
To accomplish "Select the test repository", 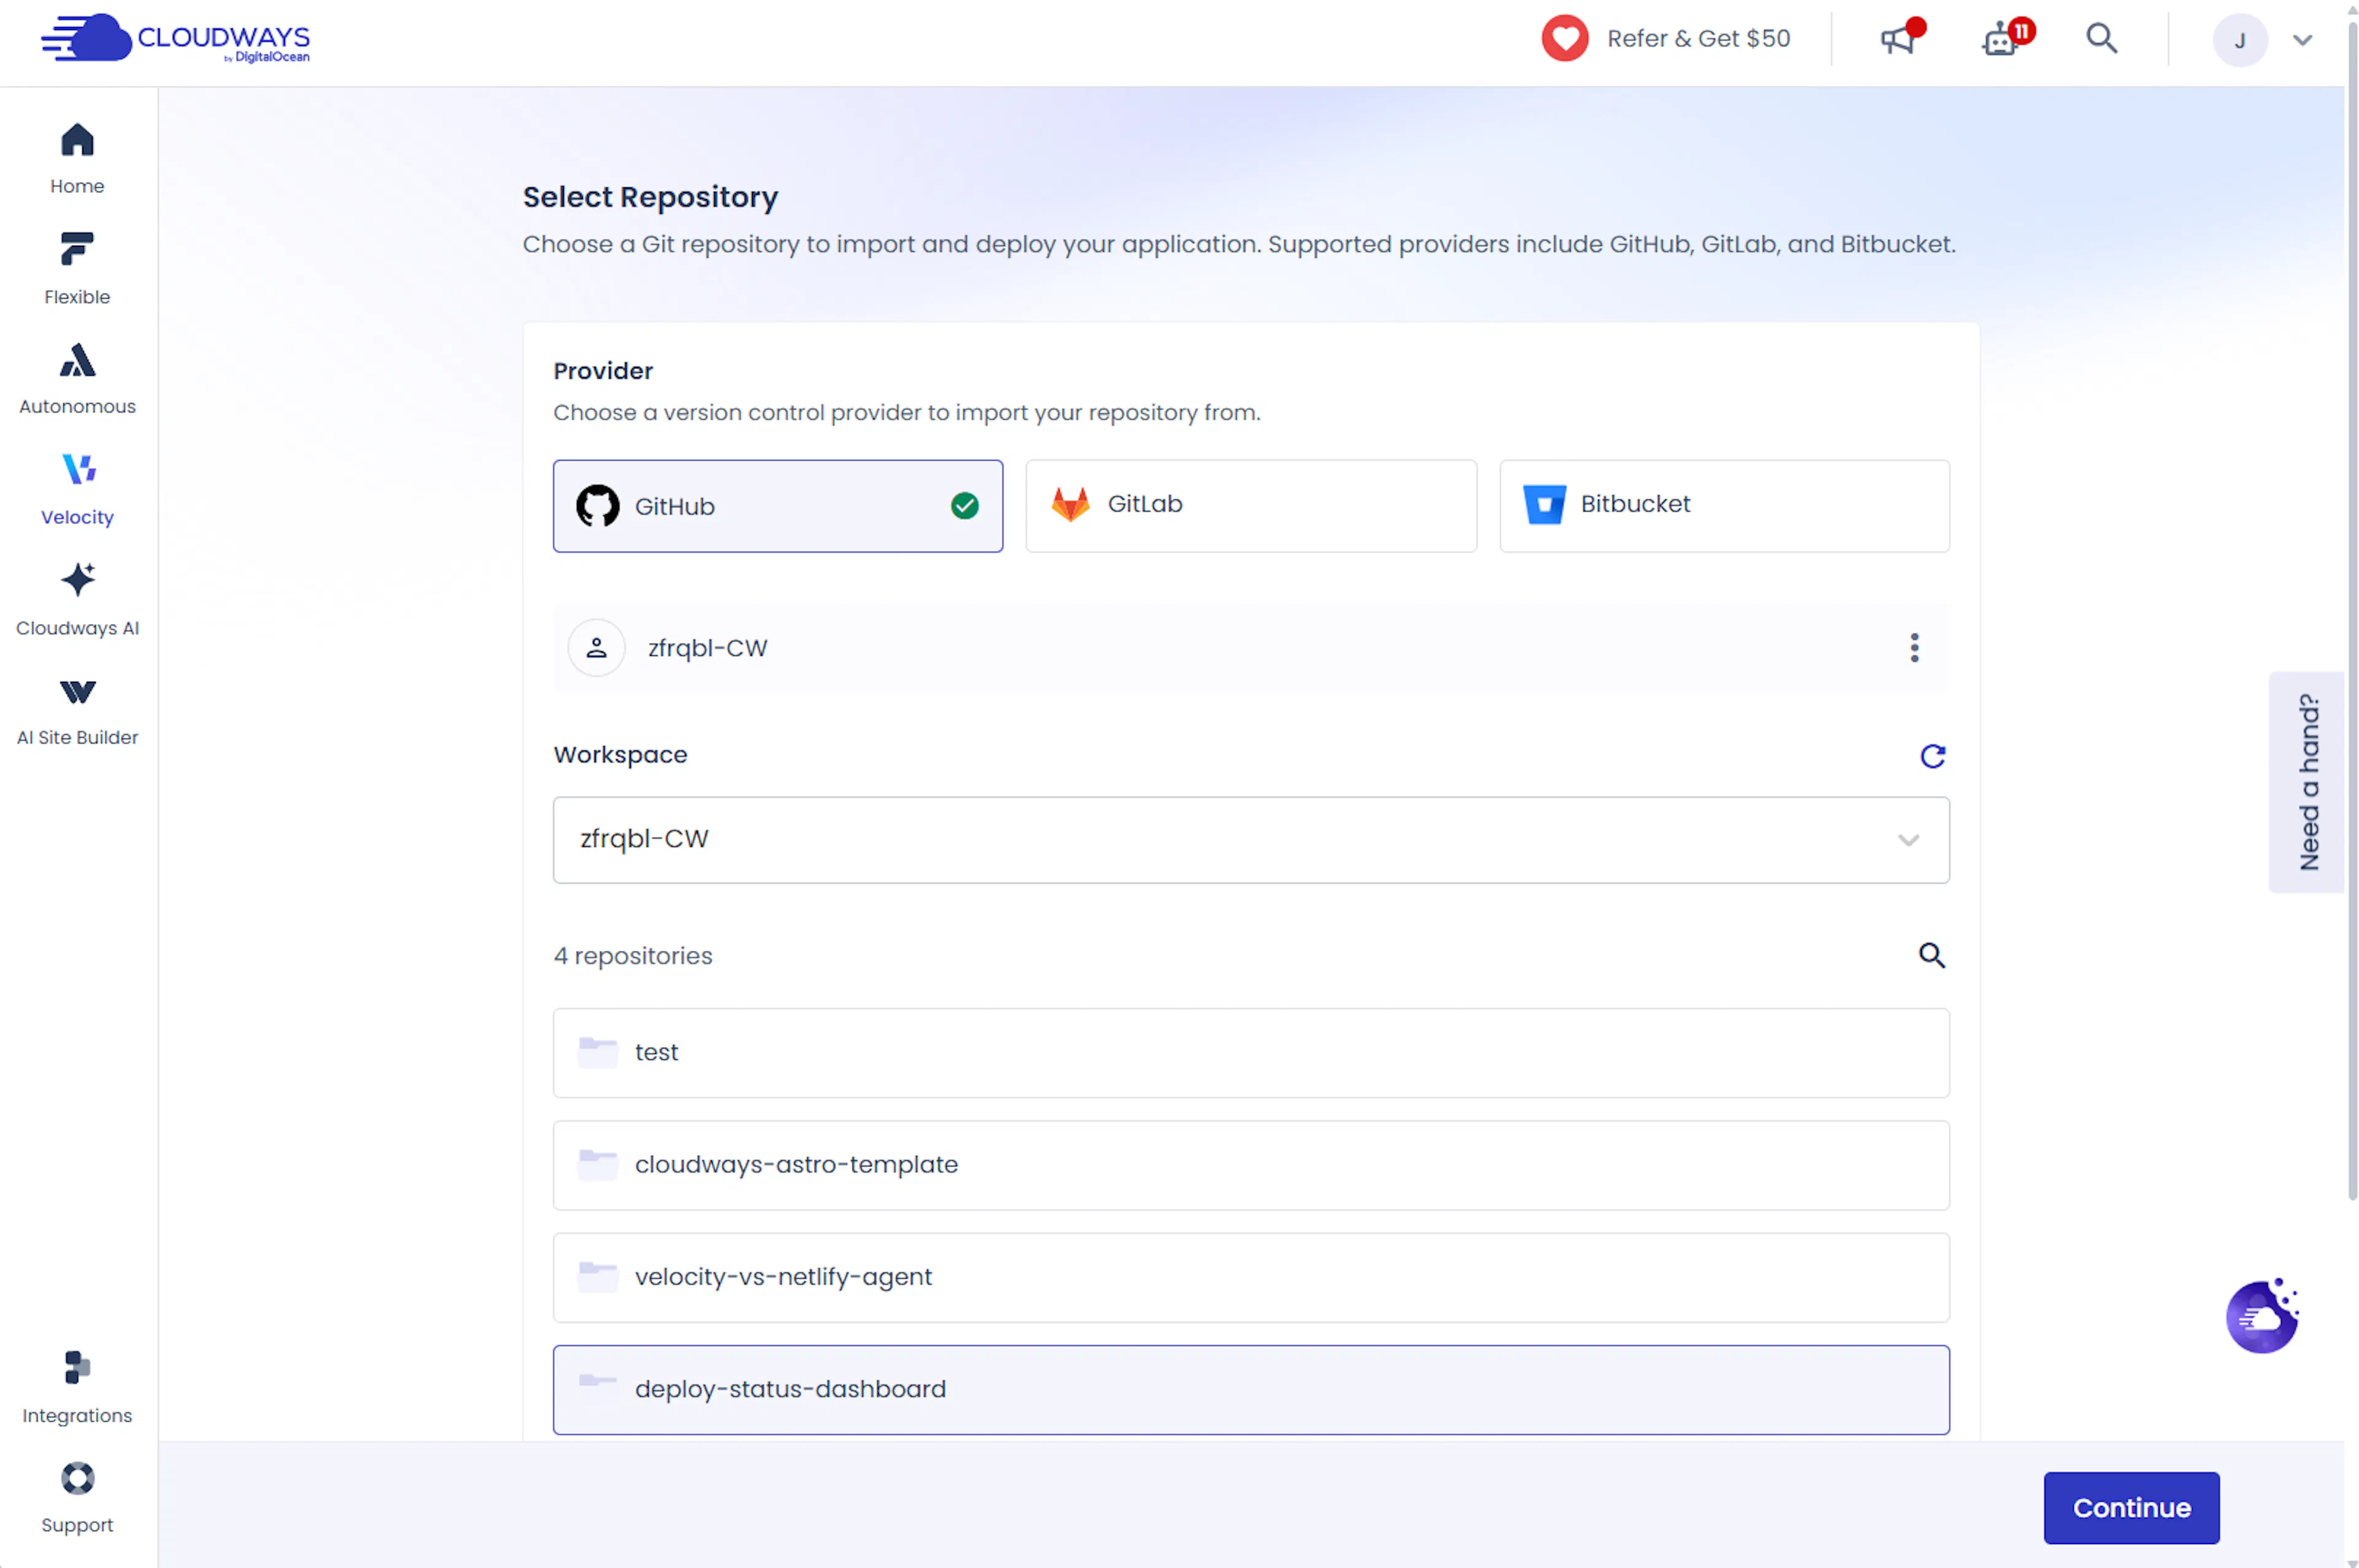I will (1250, 1053).
